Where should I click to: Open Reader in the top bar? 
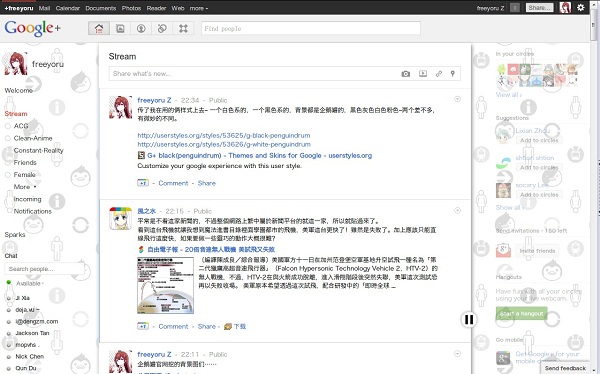(157, 8)
